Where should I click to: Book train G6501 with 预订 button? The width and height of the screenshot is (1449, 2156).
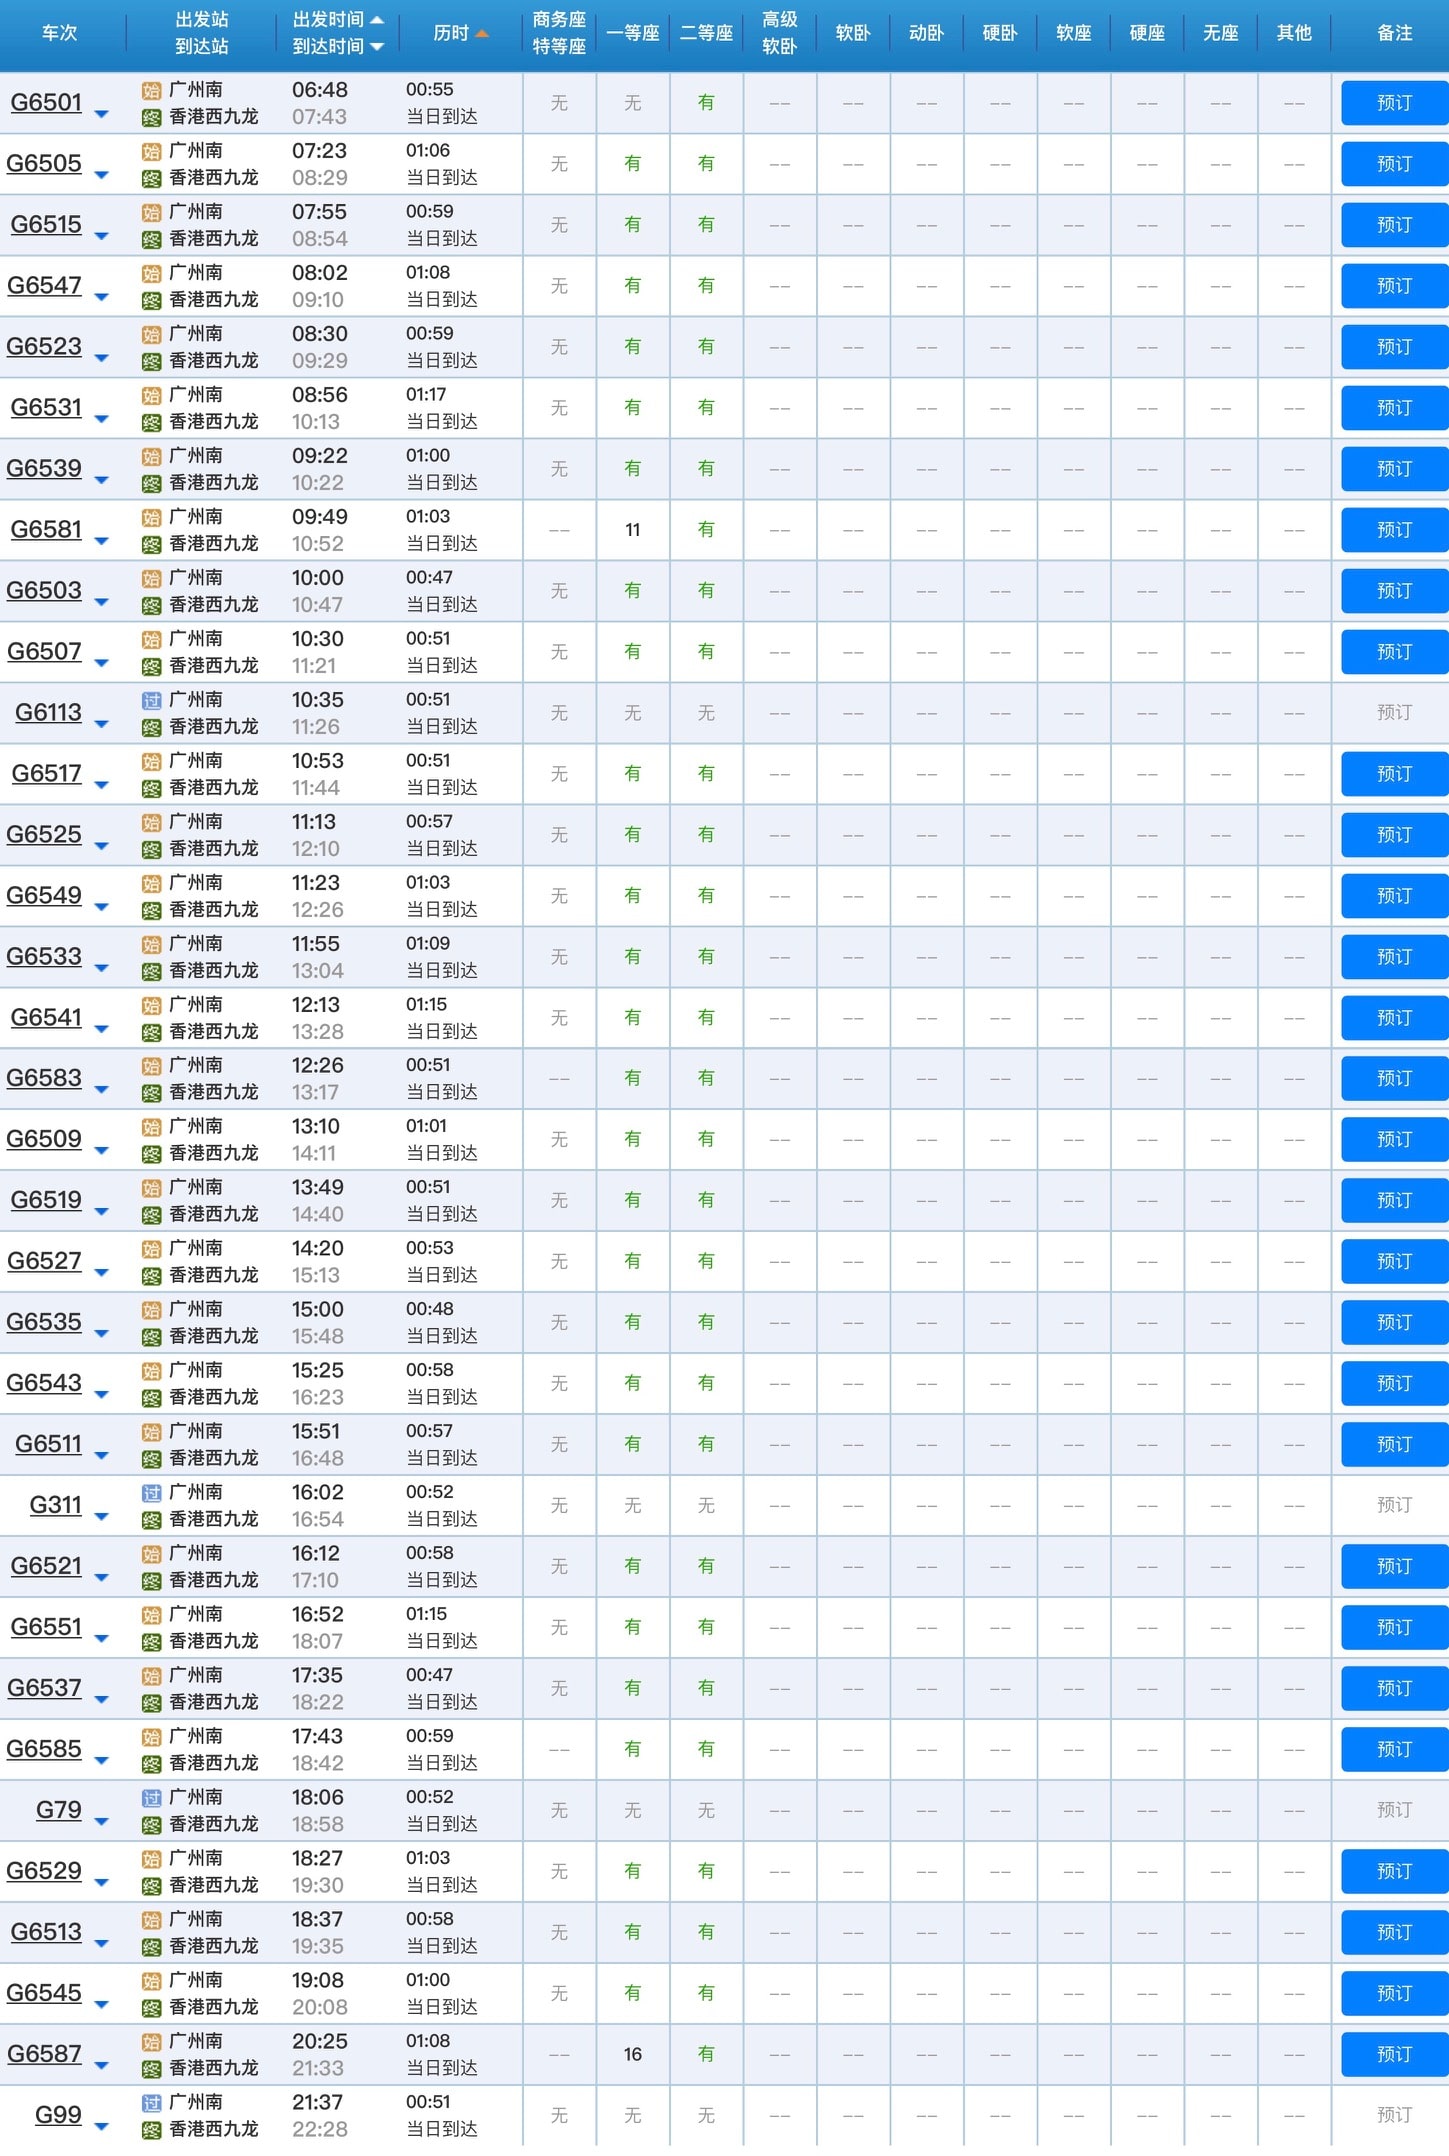click(x=1394, y=103)
